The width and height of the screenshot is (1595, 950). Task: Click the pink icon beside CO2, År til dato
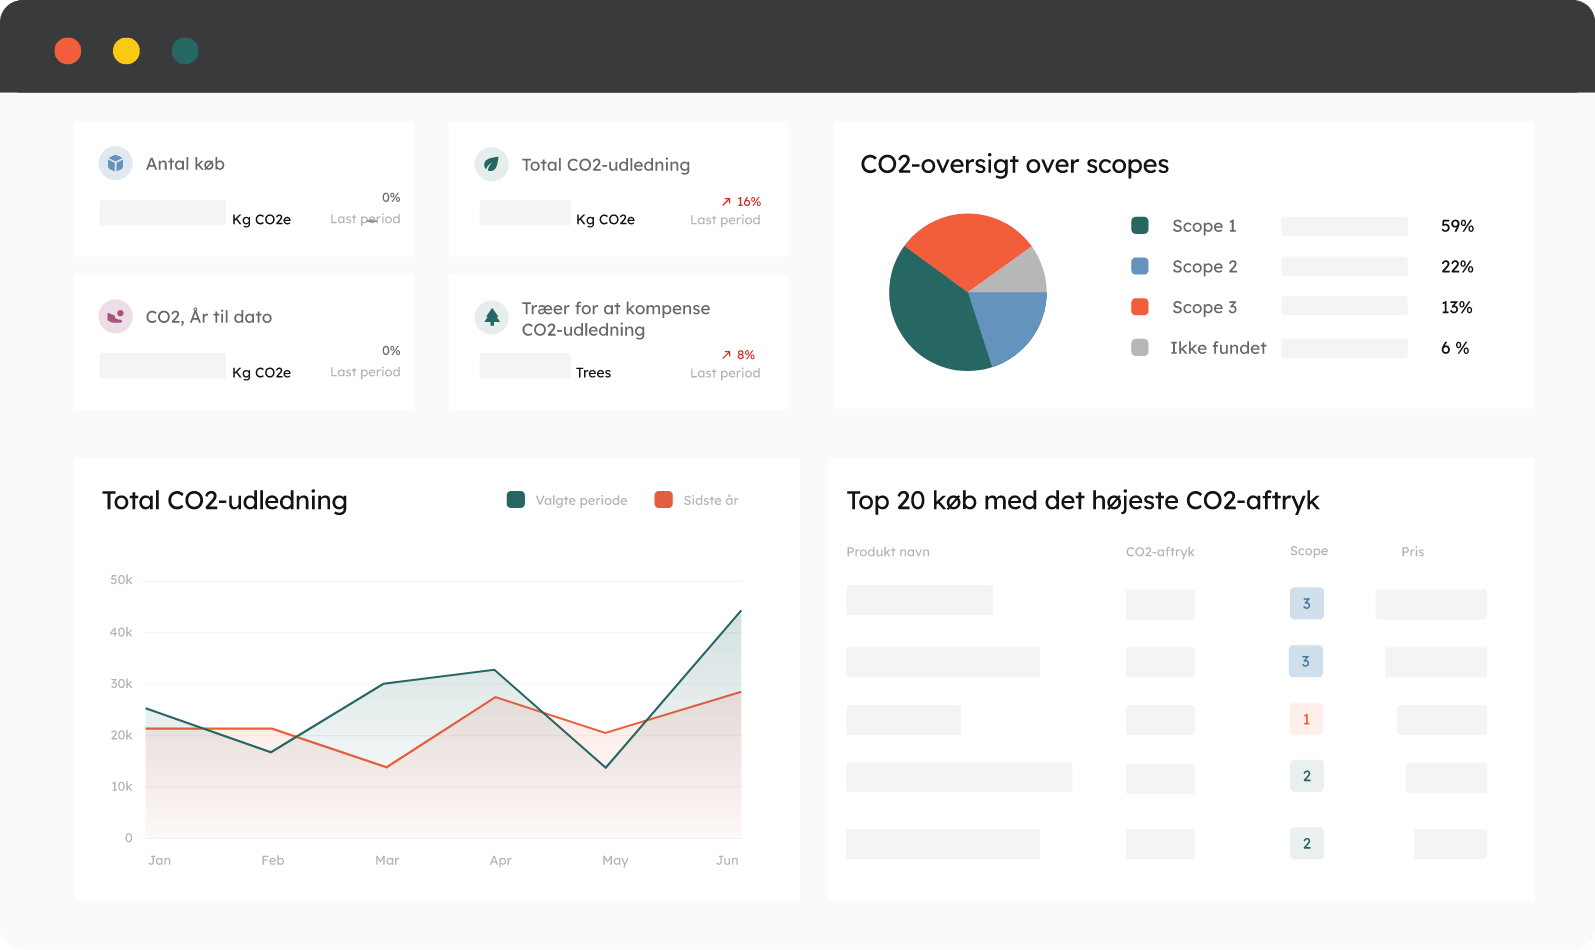click(x=116, y=316)
